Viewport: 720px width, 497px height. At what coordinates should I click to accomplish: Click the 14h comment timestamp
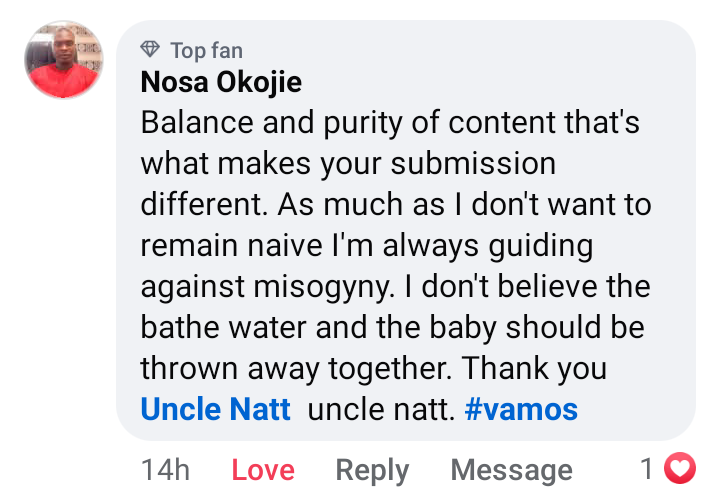point(165,469)
